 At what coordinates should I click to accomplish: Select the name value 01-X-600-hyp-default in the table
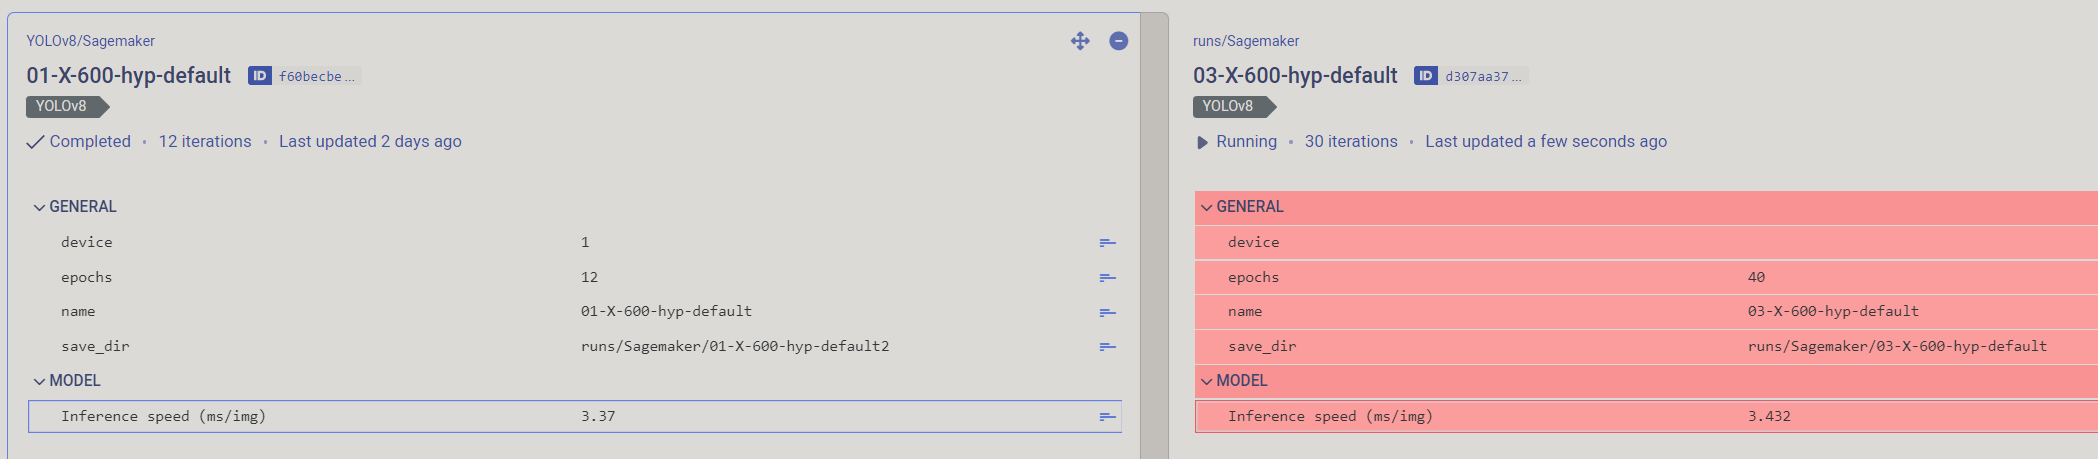(x=666, y=311)
